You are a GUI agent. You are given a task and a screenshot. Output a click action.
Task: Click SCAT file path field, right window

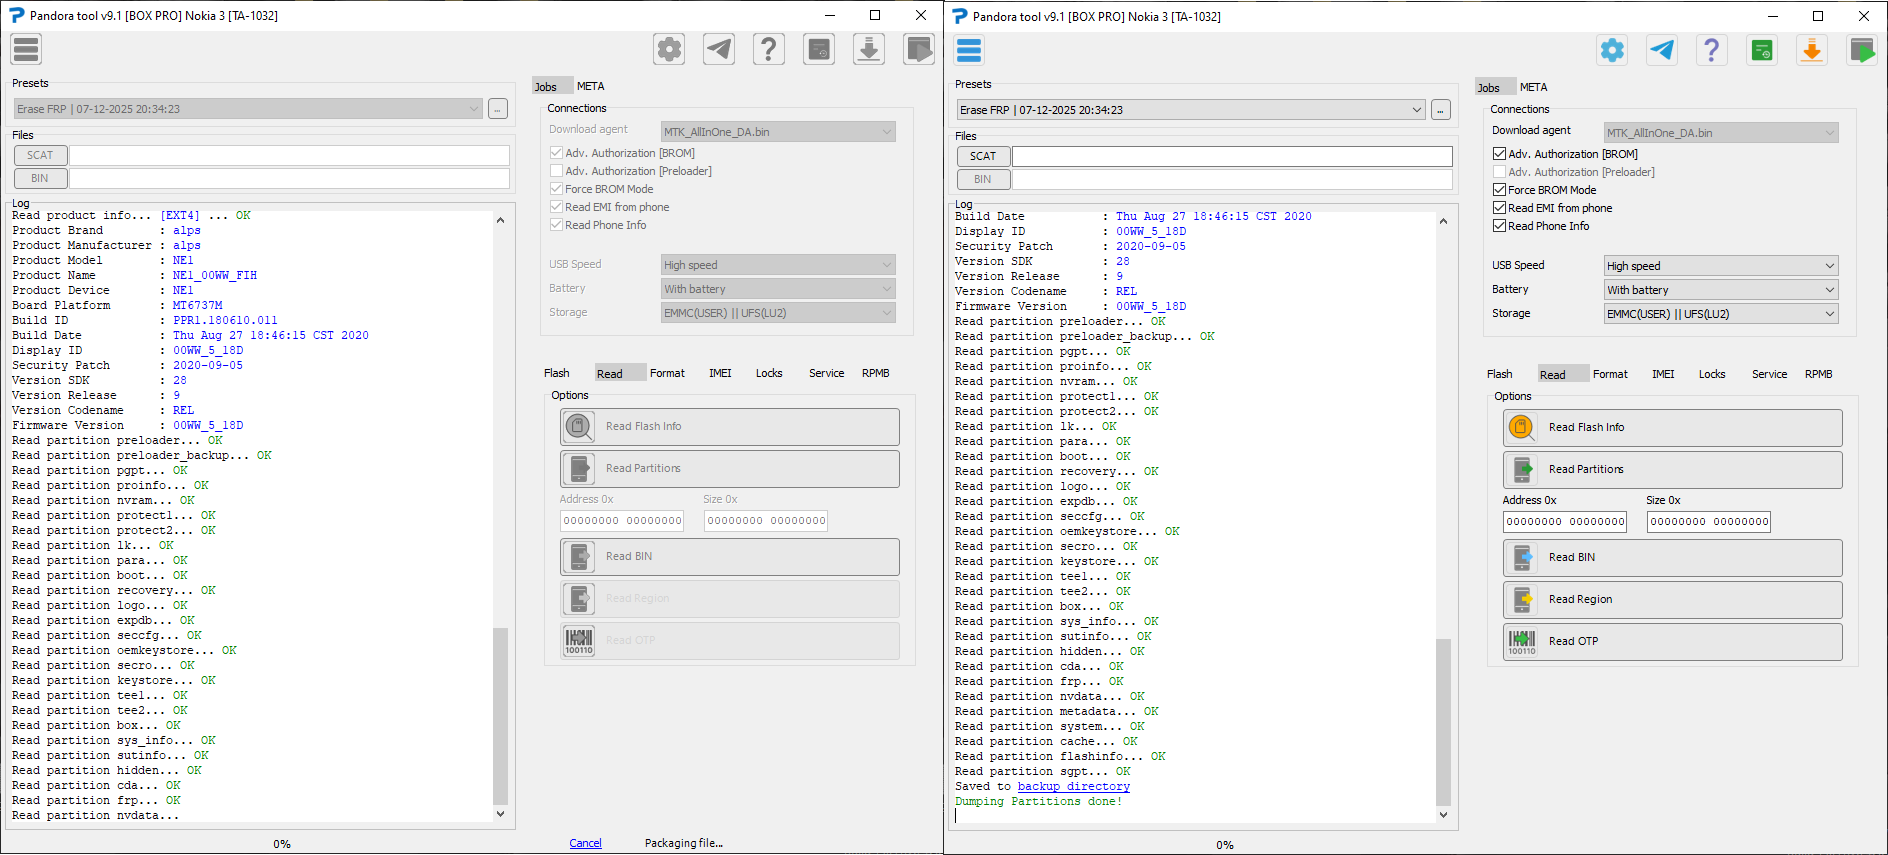tap(1232, 156)
